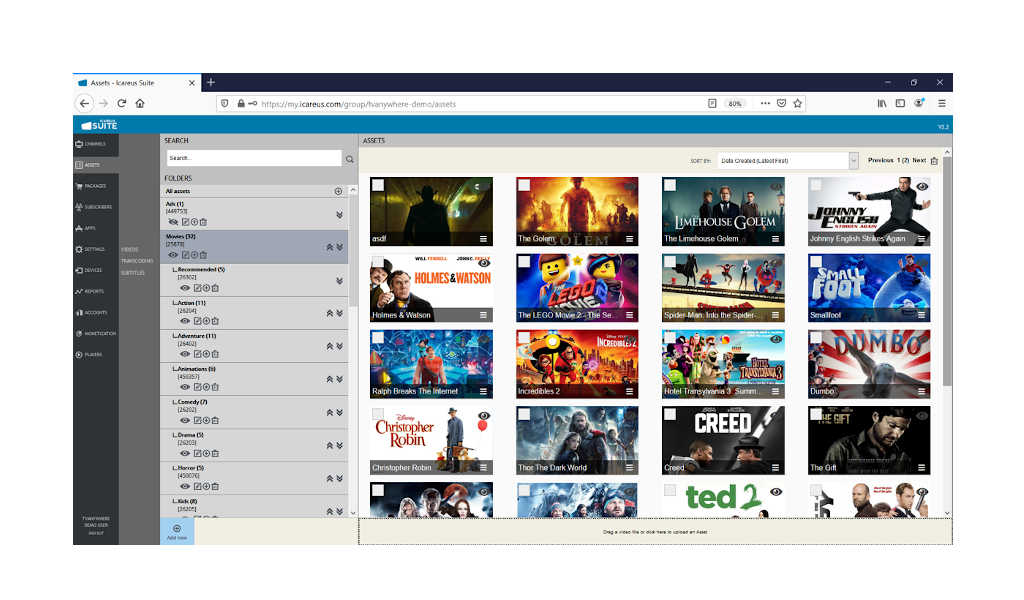Open the Sort By dropdown

788,161
